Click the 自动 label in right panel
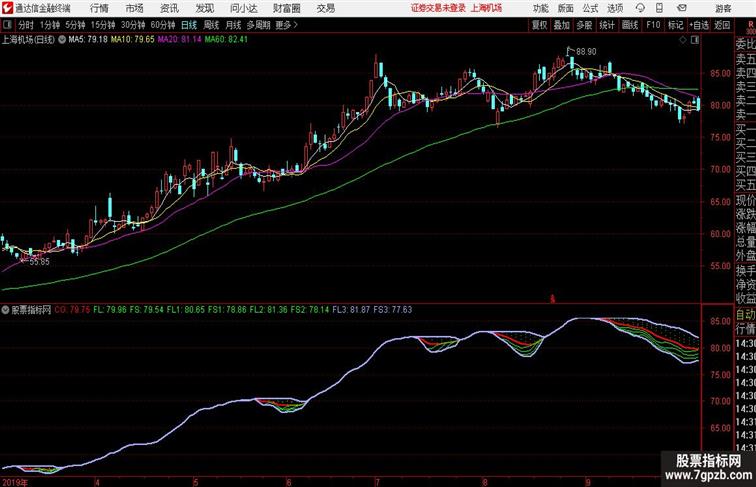756x487 pixels. point(745,314)
